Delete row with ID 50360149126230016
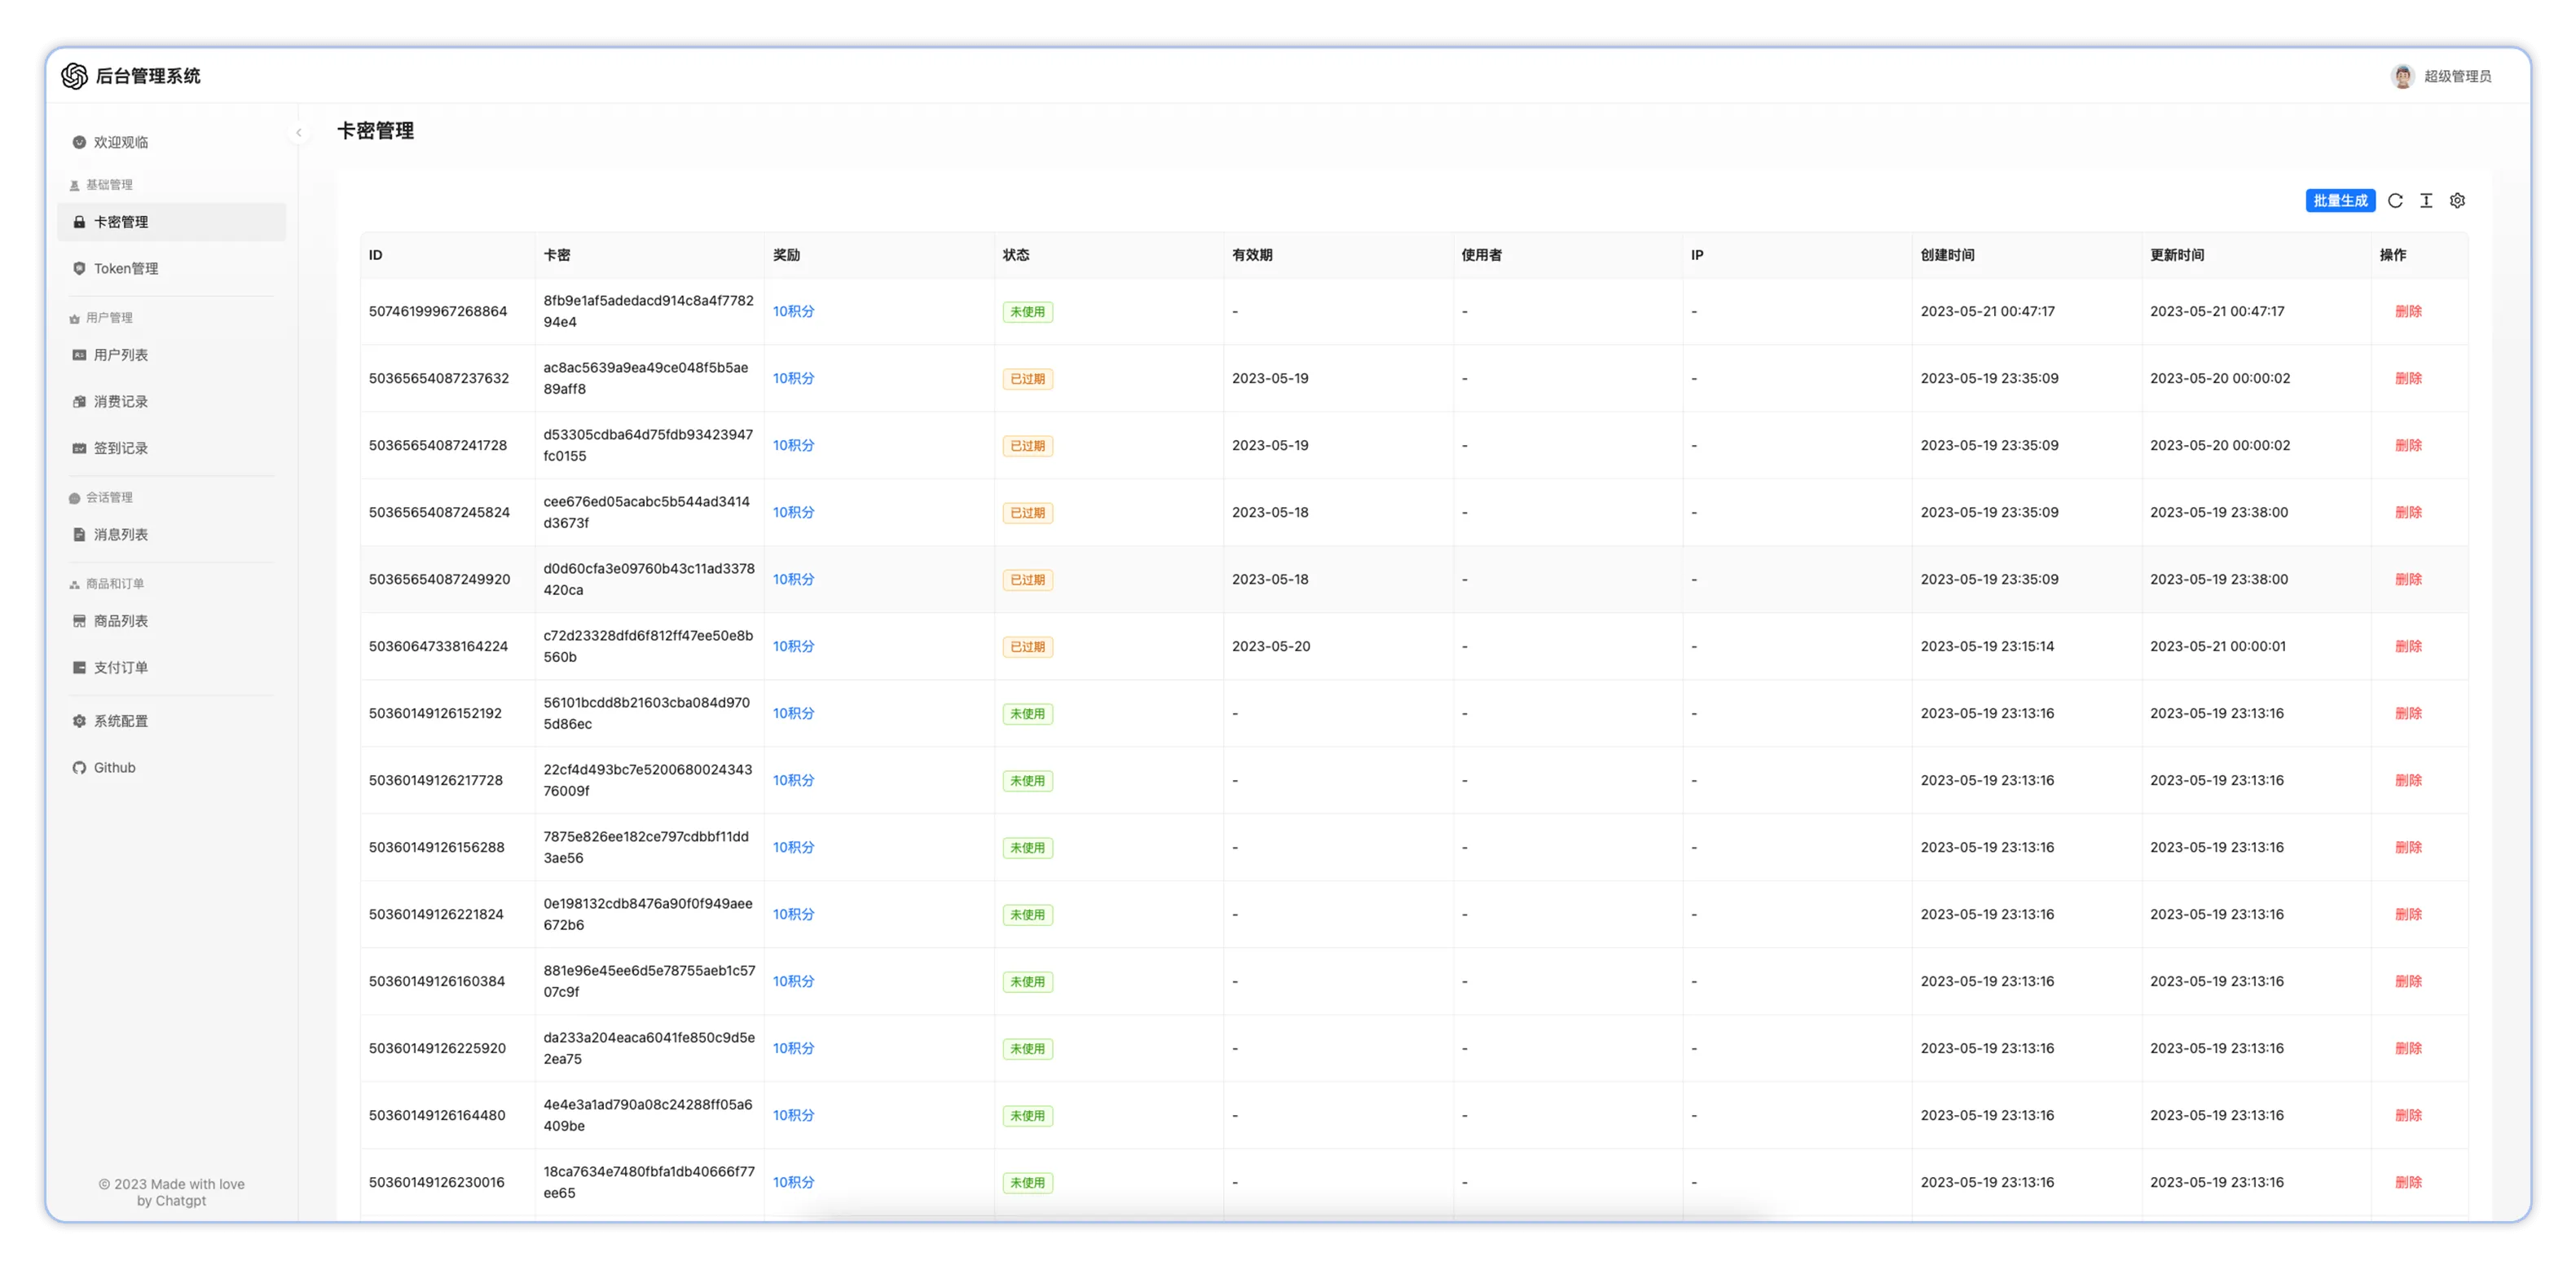This screenshot has width=2576, height=1283. (x=2408, y=1182)
